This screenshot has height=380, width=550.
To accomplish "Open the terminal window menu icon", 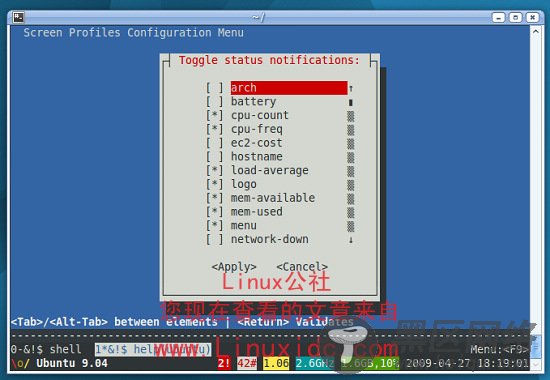I will (x=18, y=17).
